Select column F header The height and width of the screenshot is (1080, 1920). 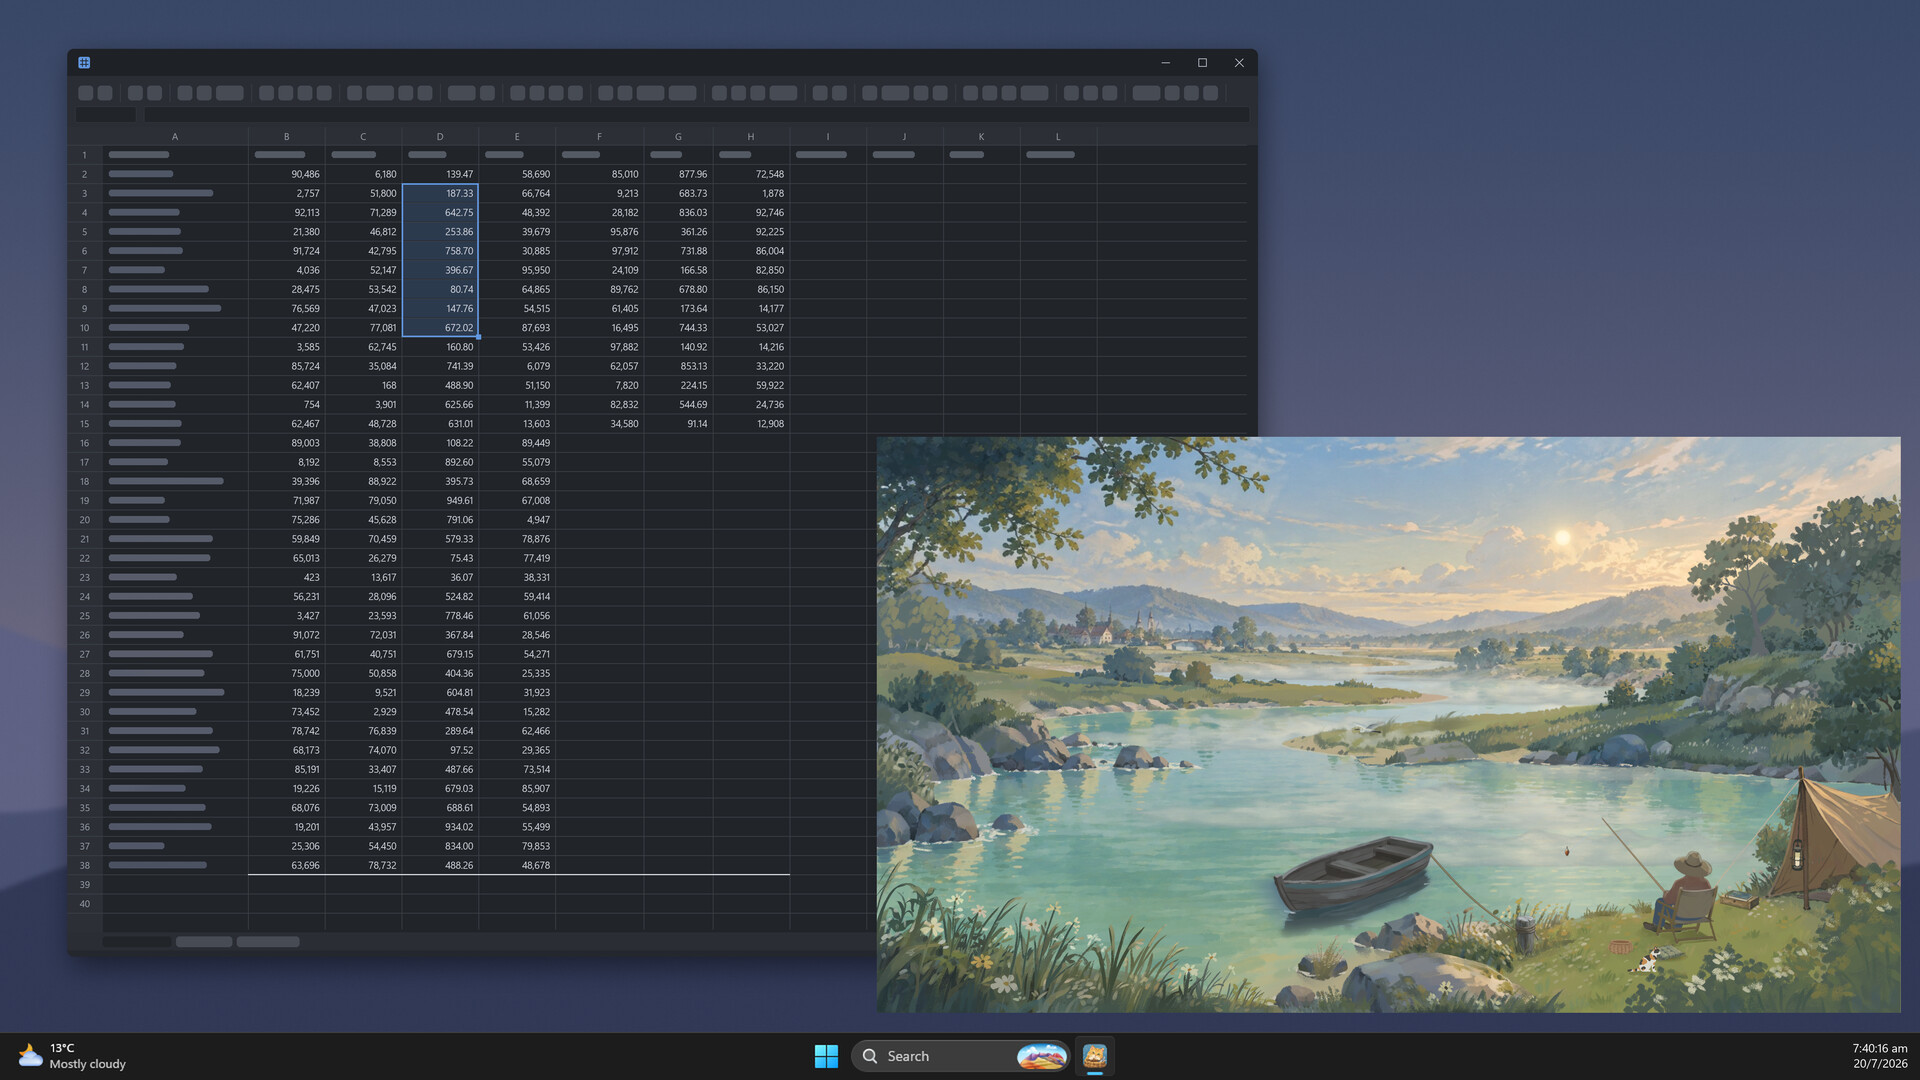pos(599,136)
